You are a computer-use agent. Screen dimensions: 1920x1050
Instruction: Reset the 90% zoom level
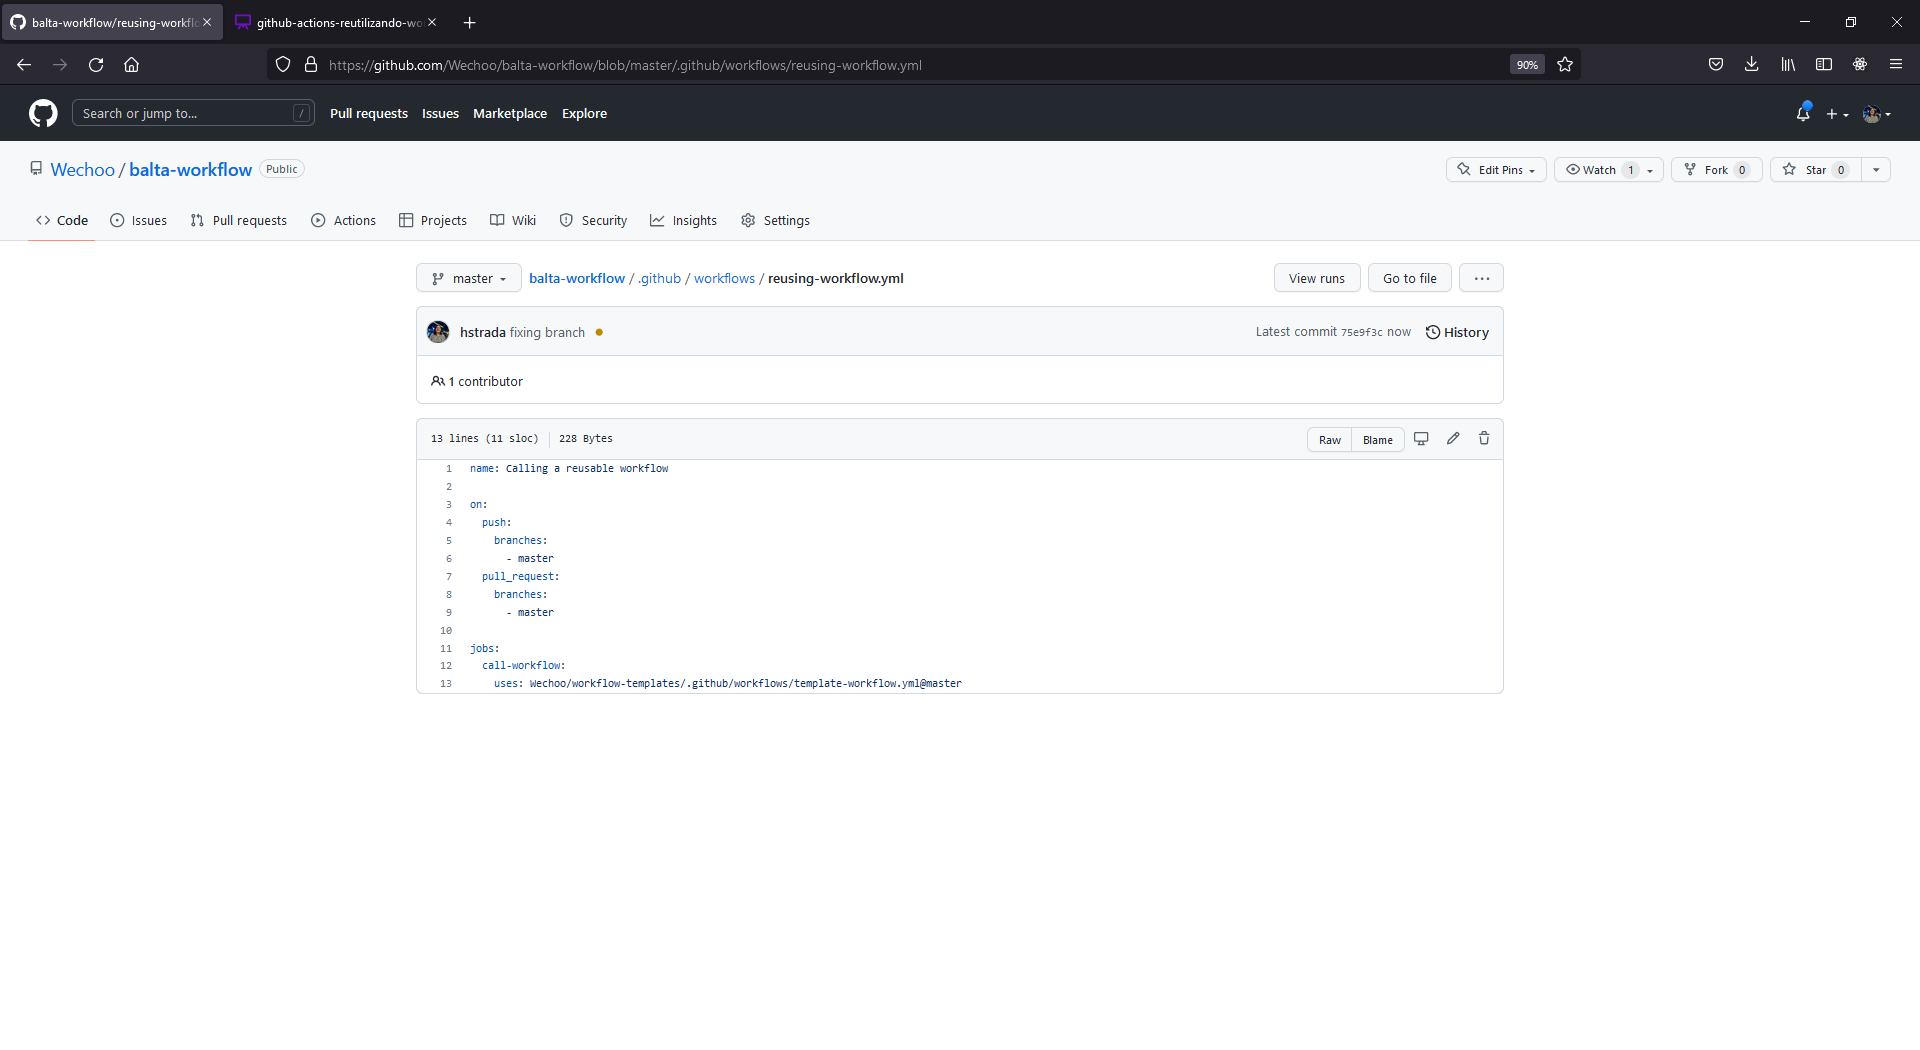pos(1527,65)
